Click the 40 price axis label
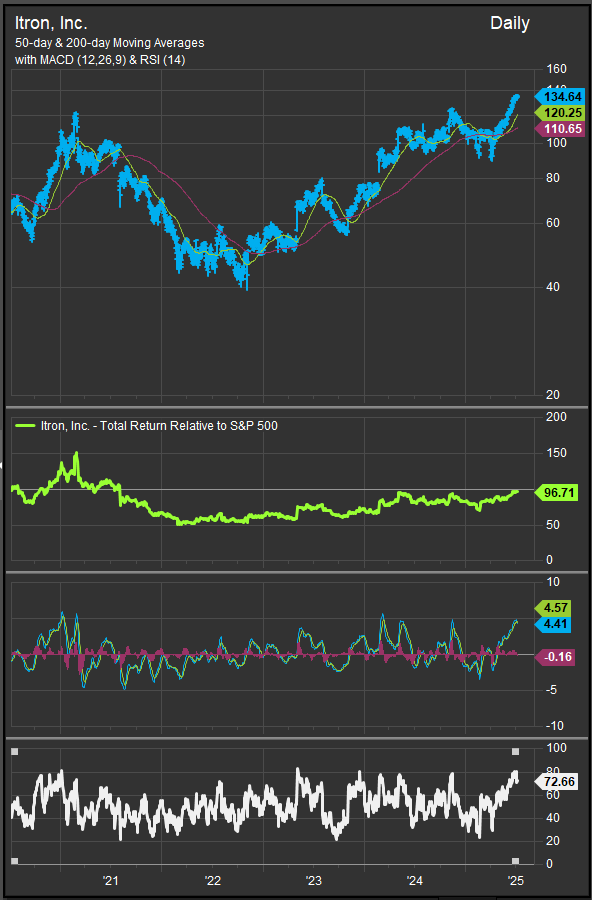Image resolution: width=592 pixels, height=900 pixels. (x=553, y=286)
